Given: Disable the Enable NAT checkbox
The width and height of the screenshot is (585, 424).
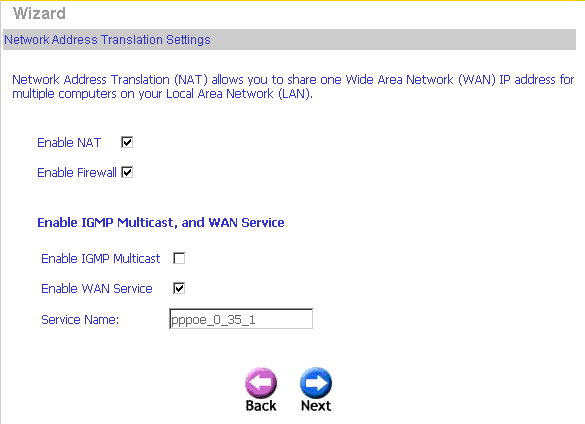Looking at the screenshot, I should [127, 142].
